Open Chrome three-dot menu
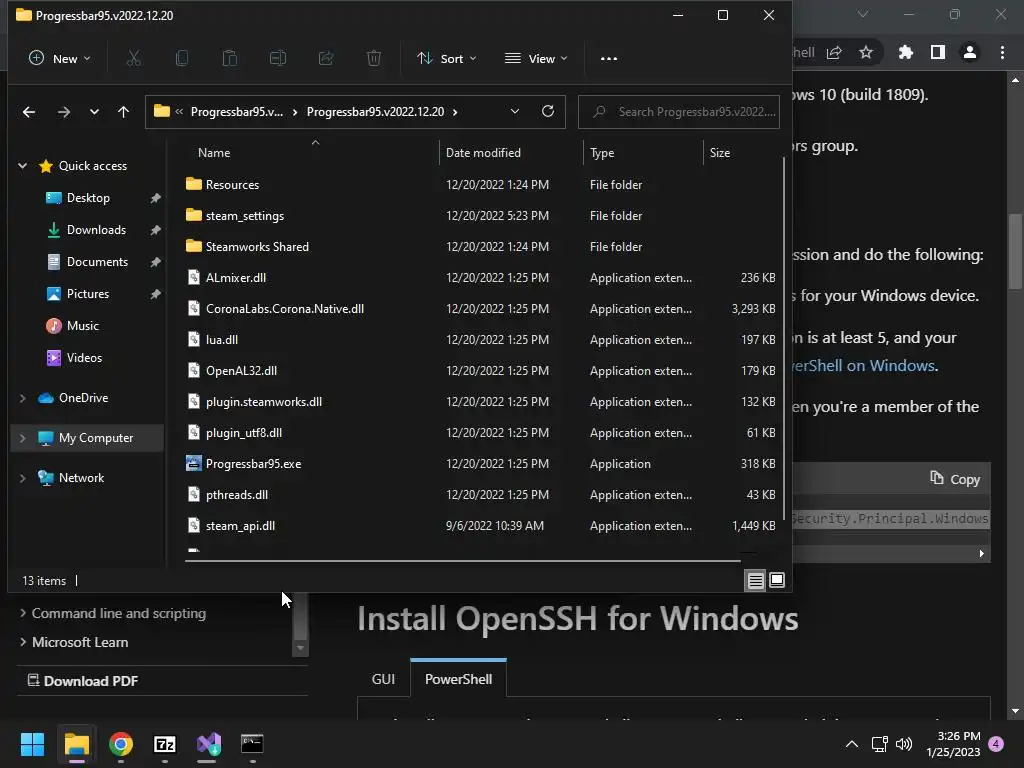 click(x=1002, y=52)
